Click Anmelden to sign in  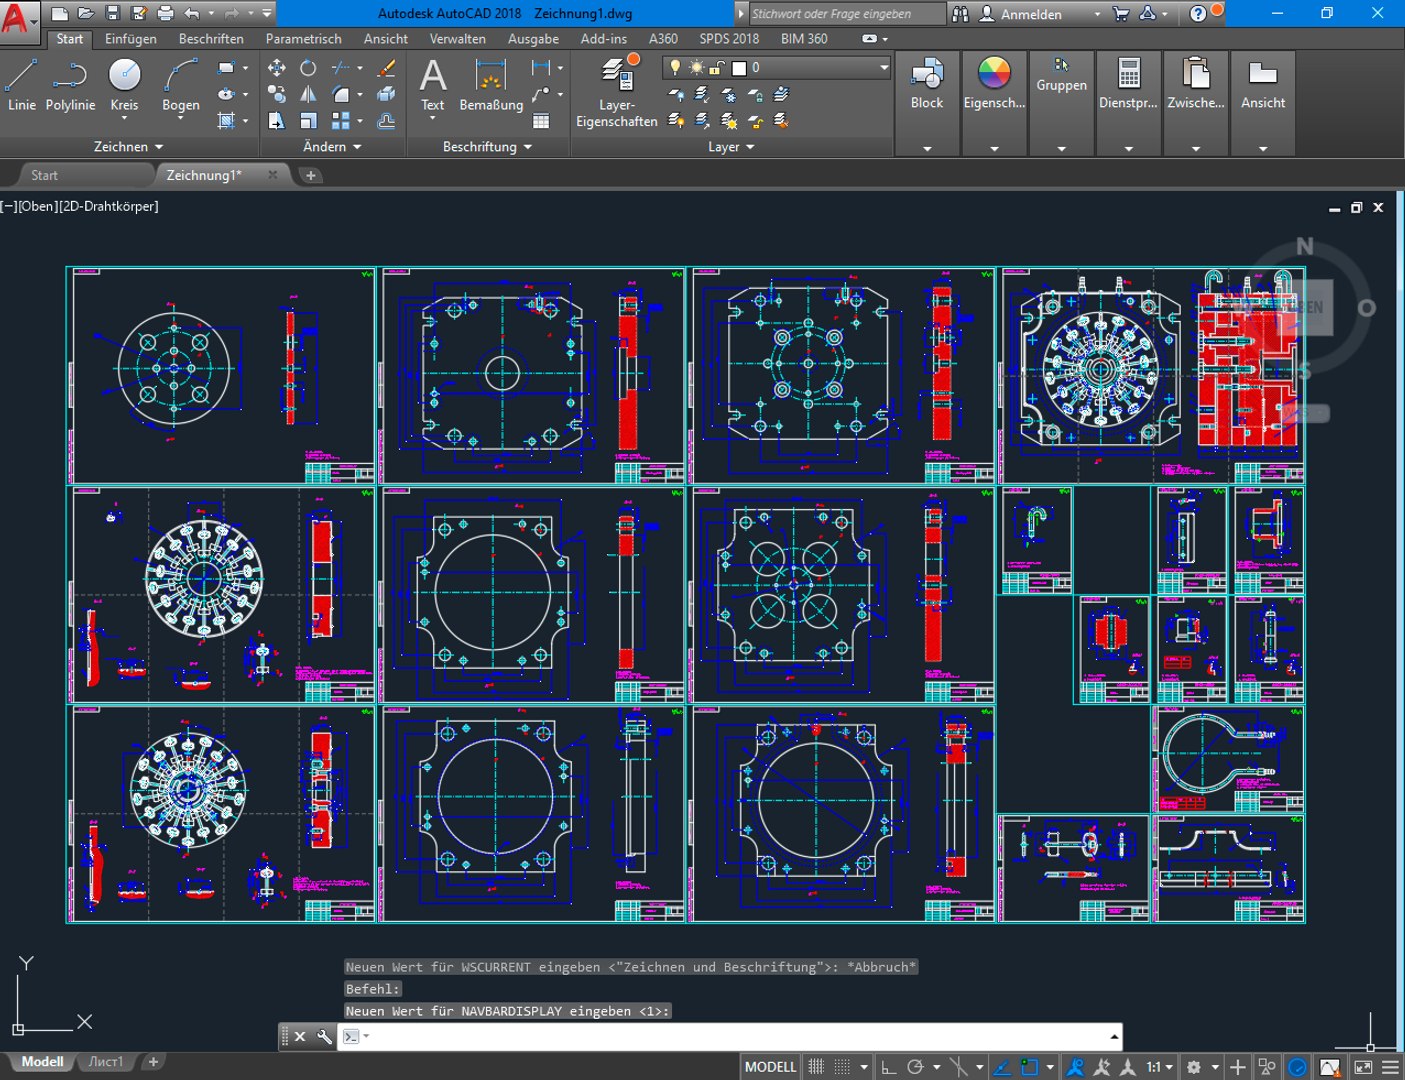coord(1031,14)
